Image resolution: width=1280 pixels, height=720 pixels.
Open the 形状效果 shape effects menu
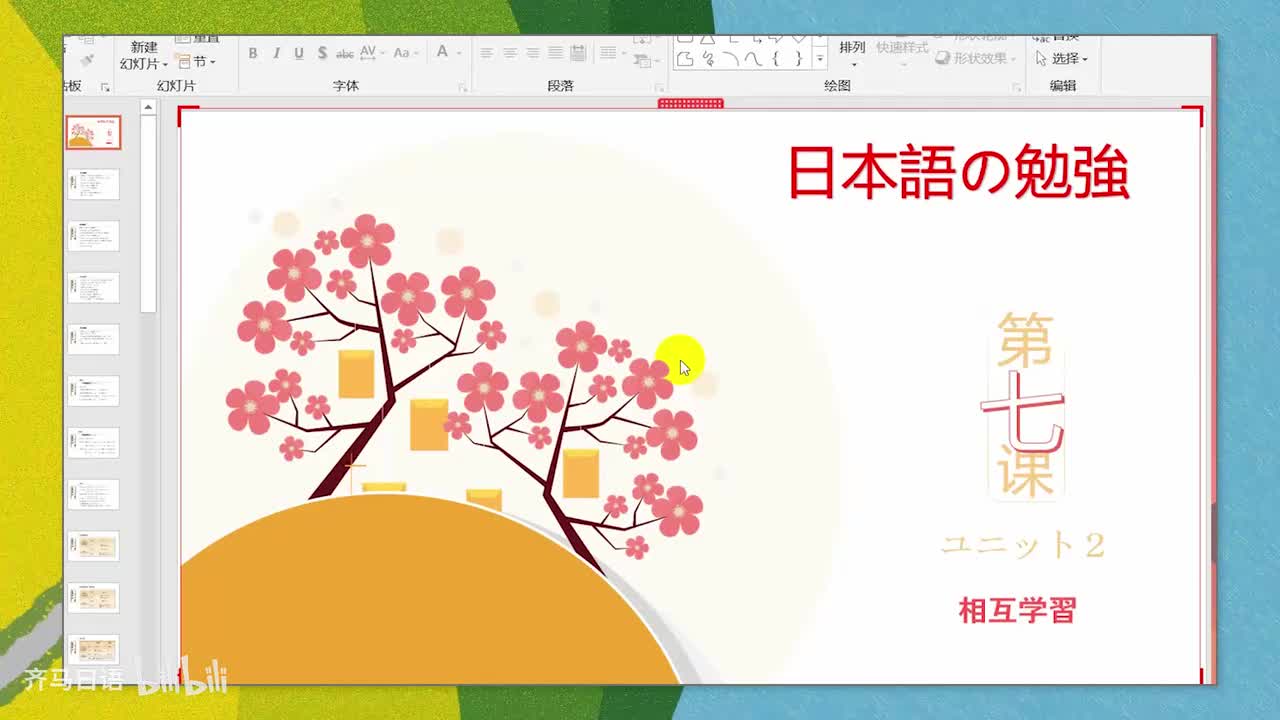(976, 58)
